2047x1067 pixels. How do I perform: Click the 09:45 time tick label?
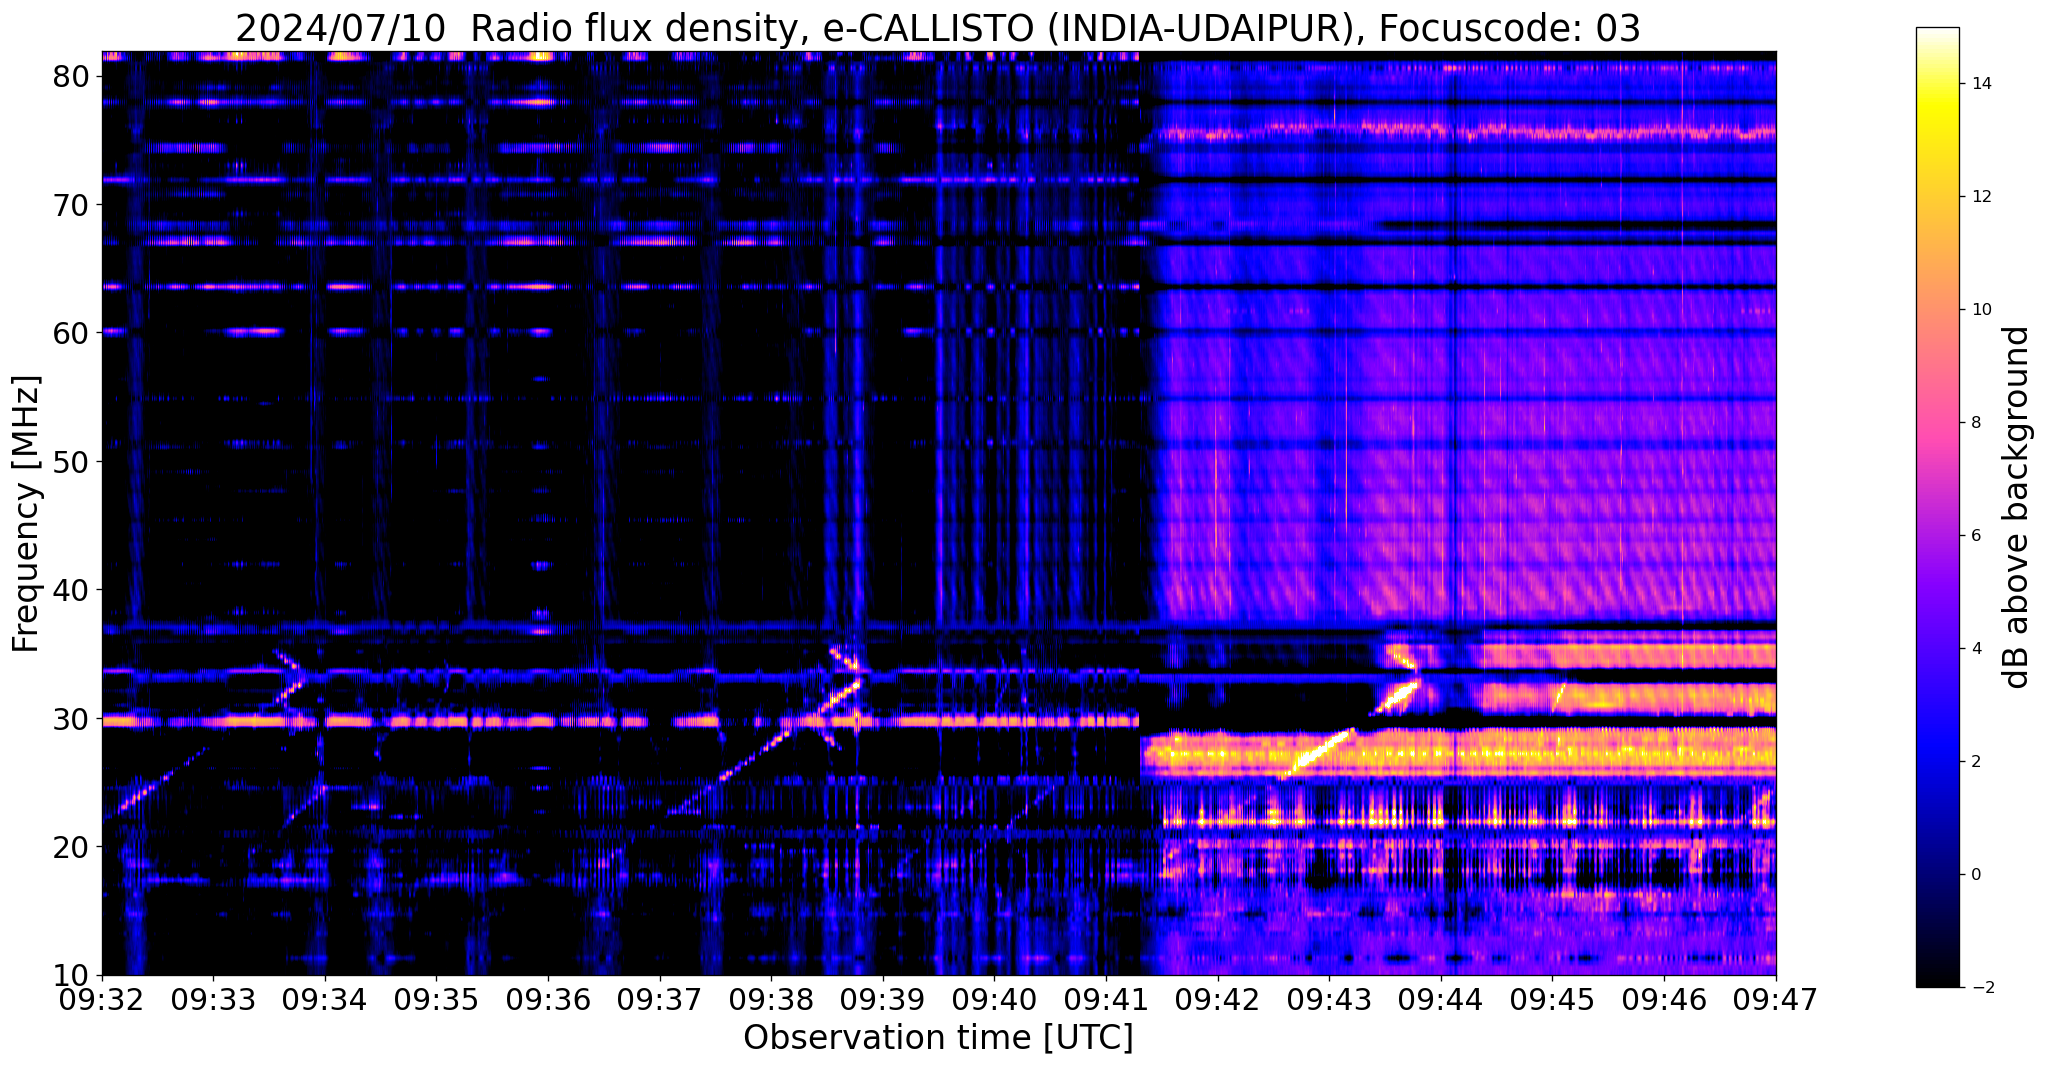pos(1552,999)
